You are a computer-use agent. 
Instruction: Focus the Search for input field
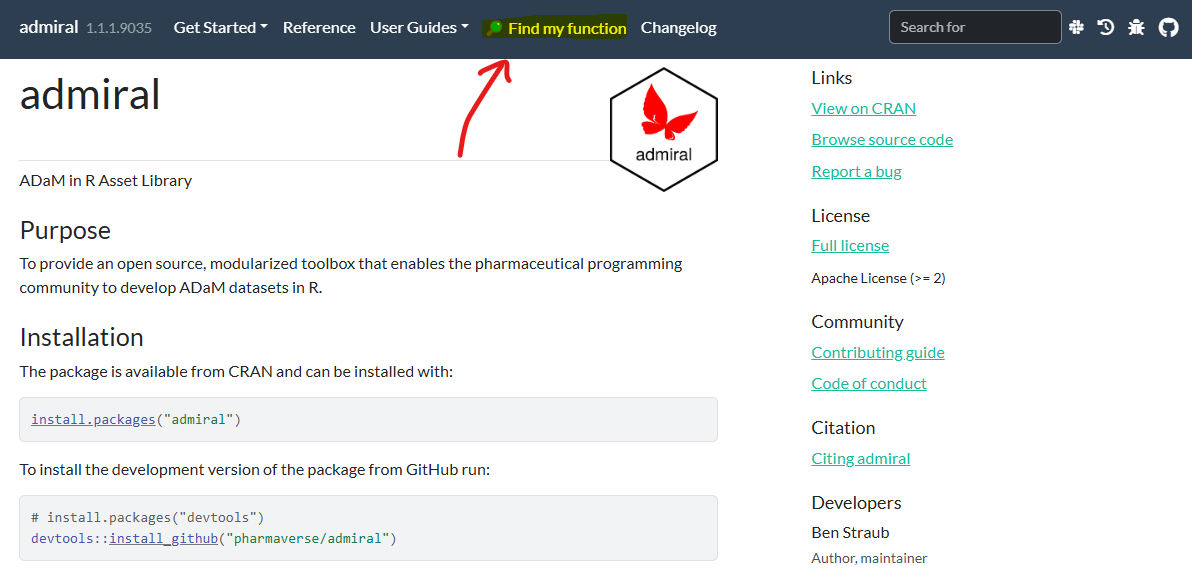pos(974,27)
